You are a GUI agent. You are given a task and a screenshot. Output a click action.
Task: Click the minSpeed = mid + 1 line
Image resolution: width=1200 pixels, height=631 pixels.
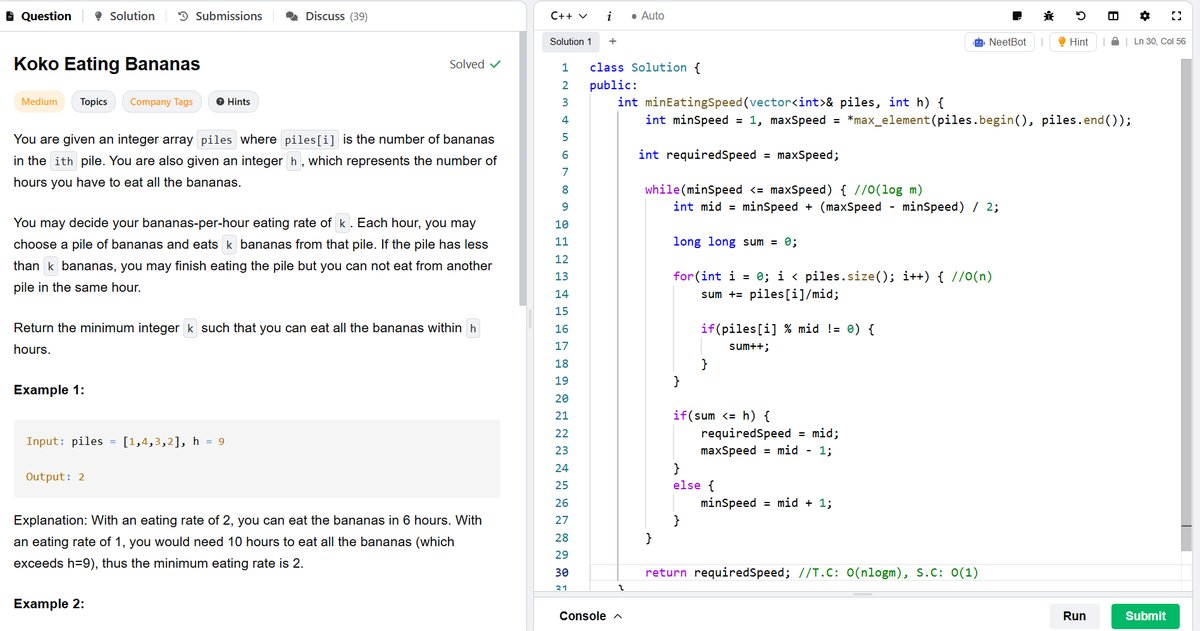coord(766,503)
